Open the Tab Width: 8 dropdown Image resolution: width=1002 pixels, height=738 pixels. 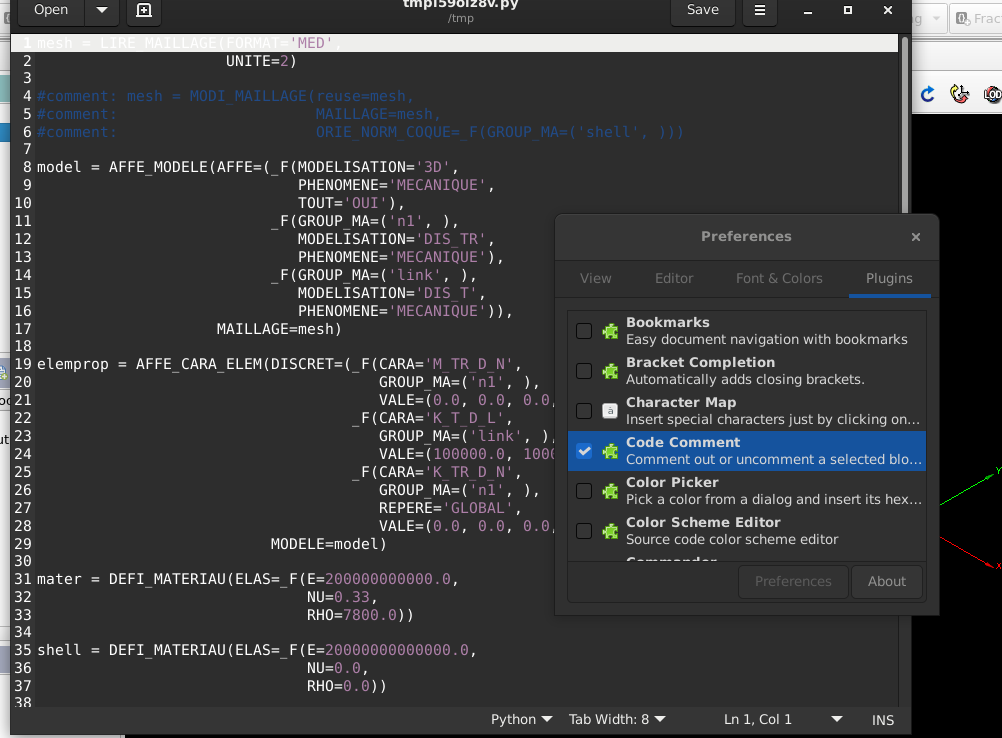point(617,719)
